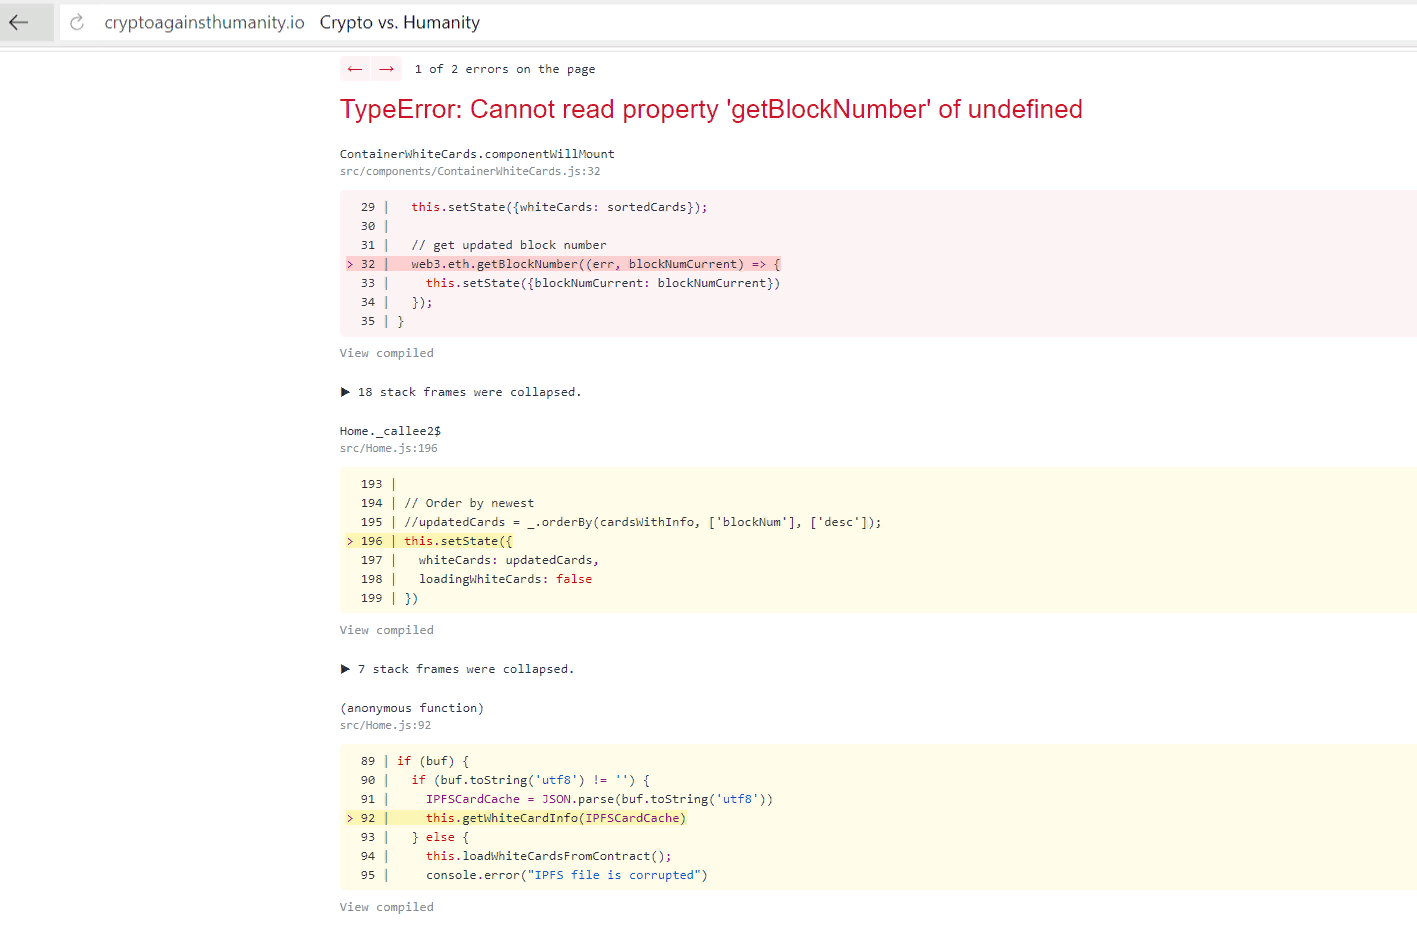Open View compiled under ContainerWhiteCards code

(387, 353)
